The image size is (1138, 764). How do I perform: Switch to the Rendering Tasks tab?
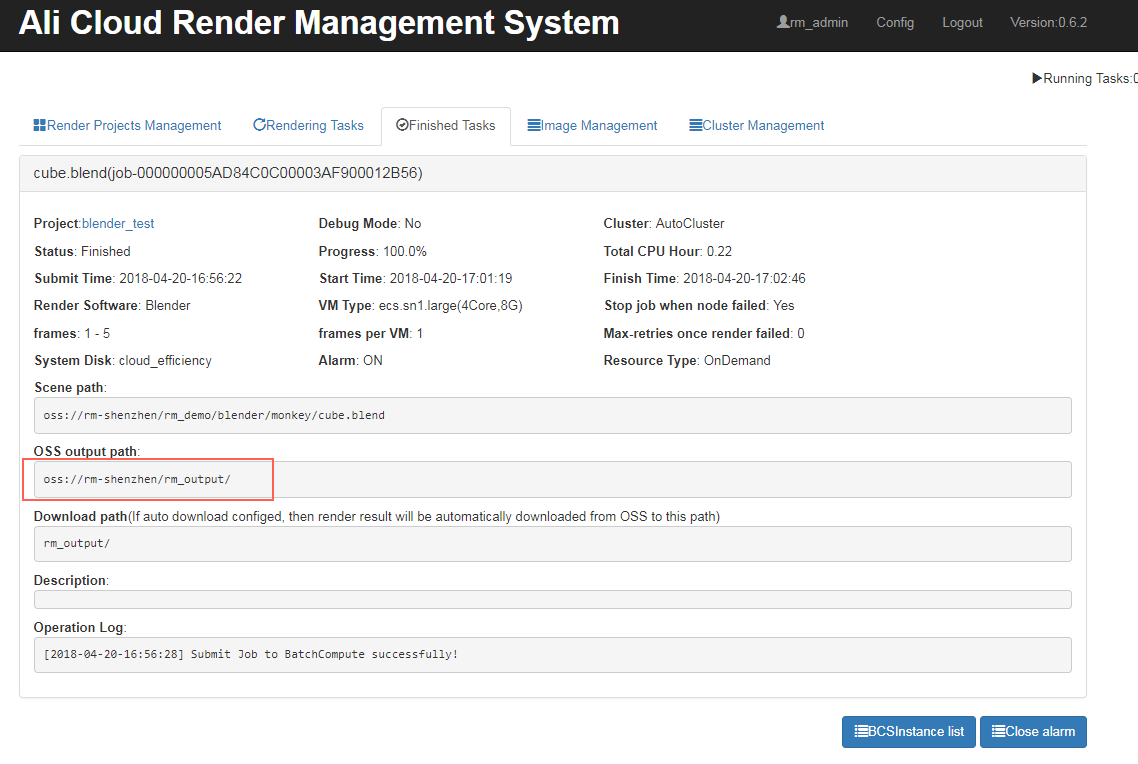(x=308, y=126)
